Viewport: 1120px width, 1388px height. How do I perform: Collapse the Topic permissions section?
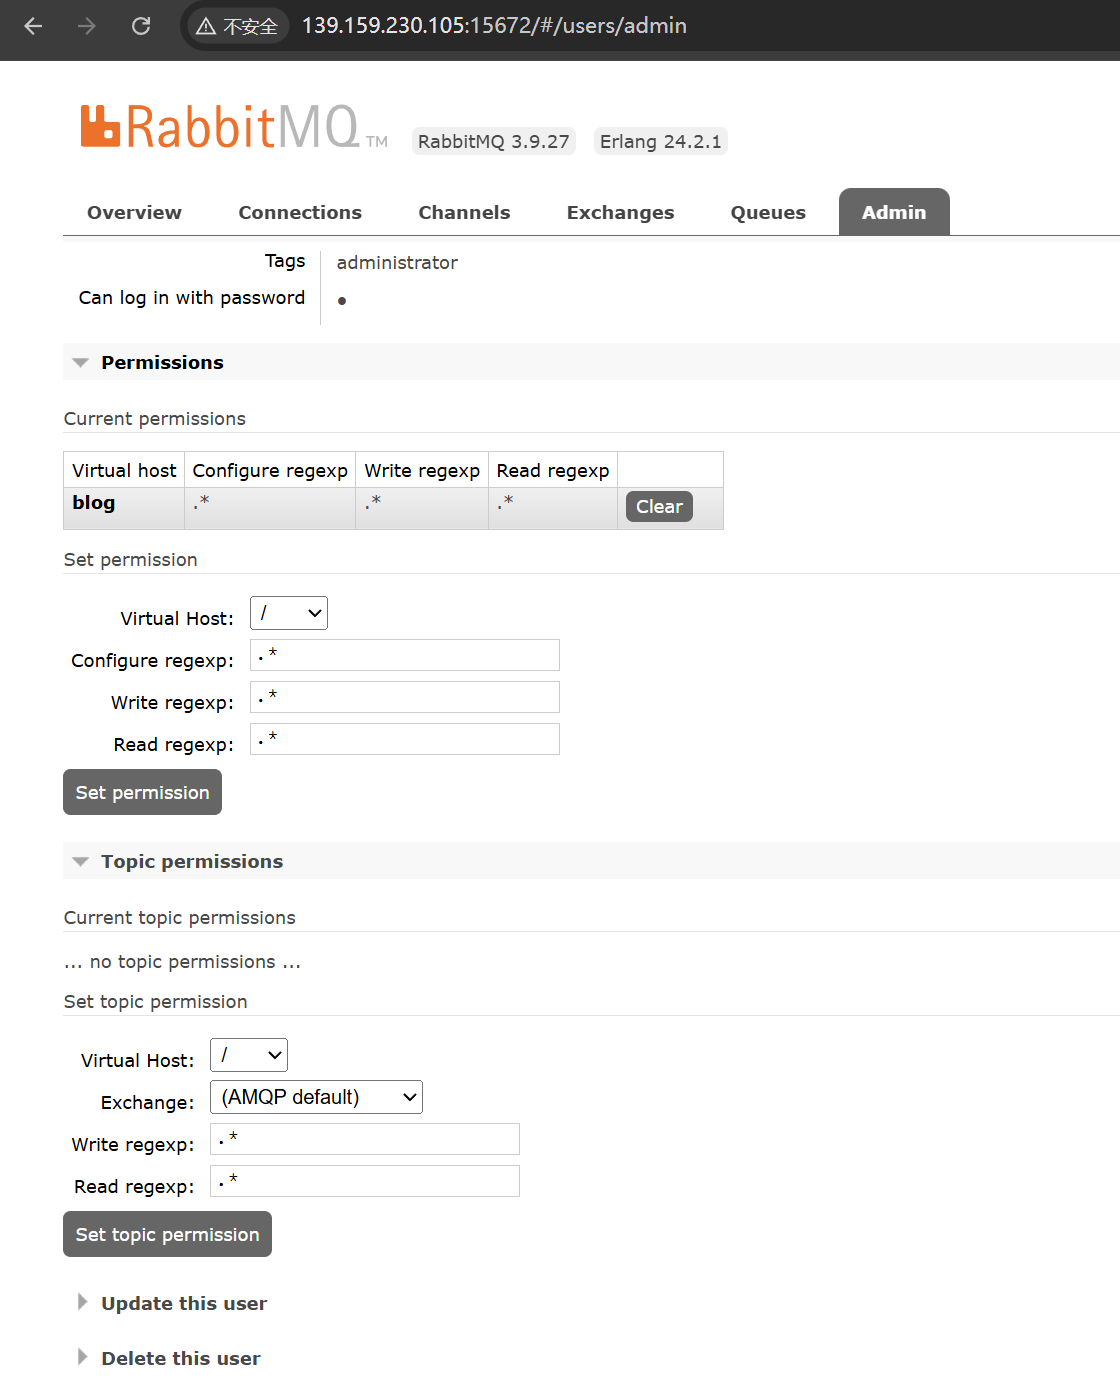click(192, 861)
